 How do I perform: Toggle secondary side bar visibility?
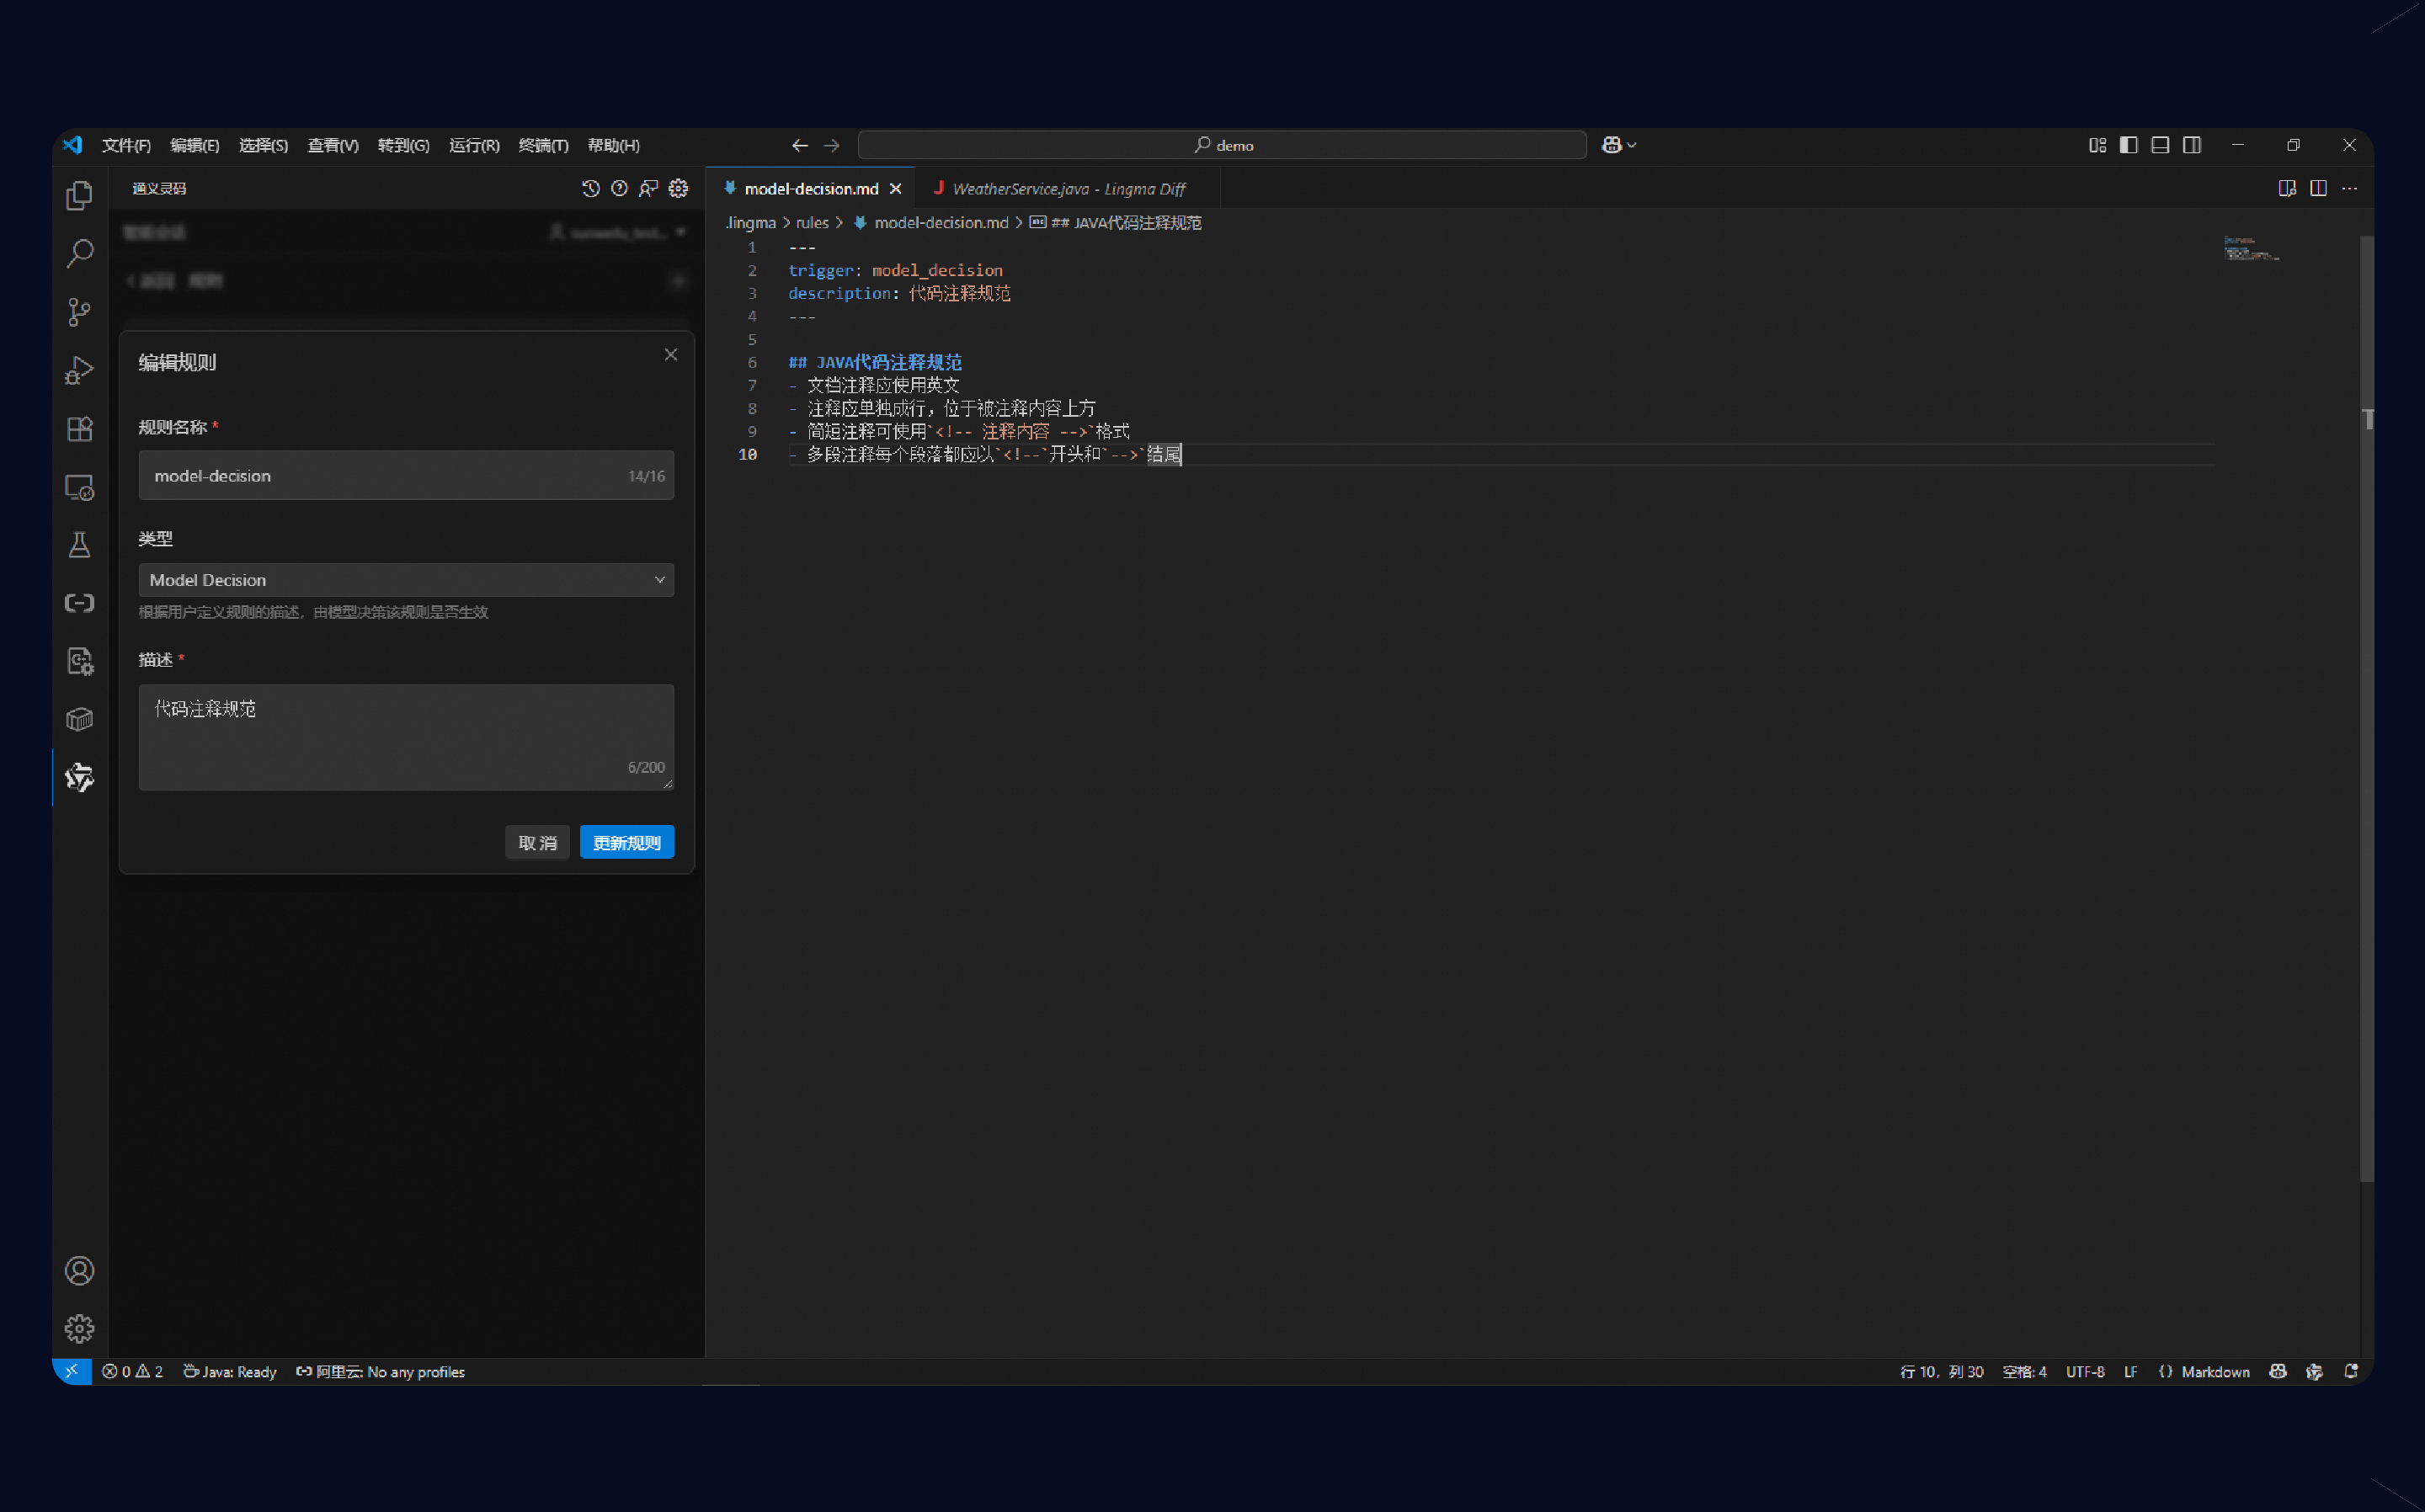[x=2192, y=145]
